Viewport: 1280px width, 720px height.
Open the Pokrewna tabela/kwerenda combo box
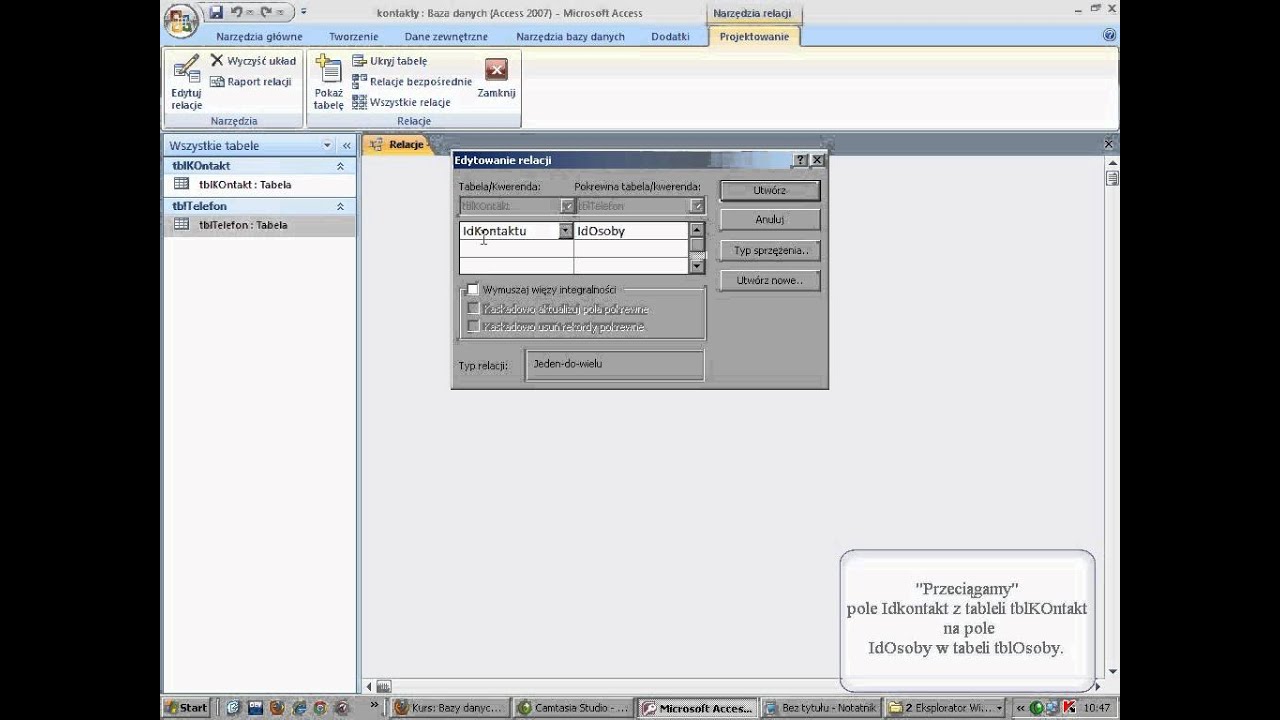pyautogui.click(x=640, y=206)
